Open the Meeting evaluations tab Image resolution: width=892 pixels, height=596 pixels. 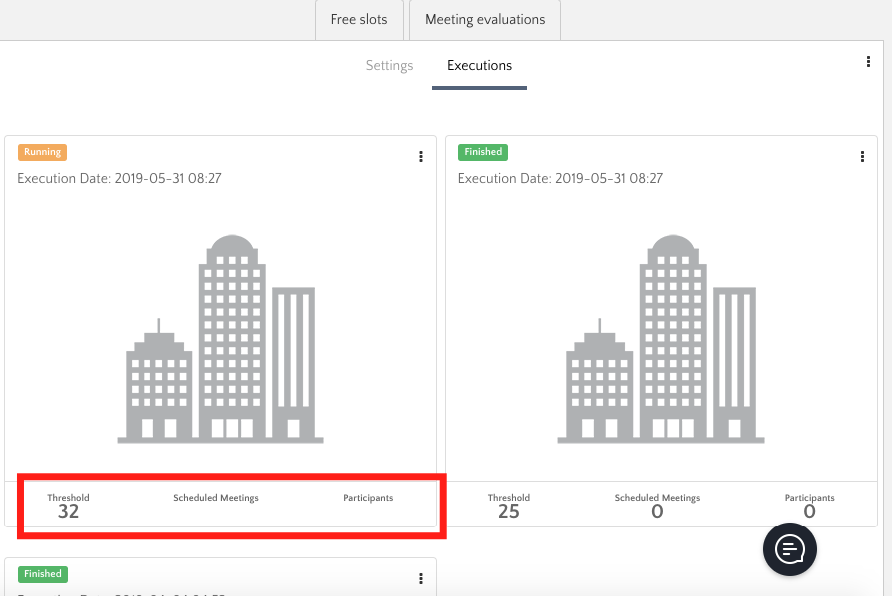[x=485, y=20]
